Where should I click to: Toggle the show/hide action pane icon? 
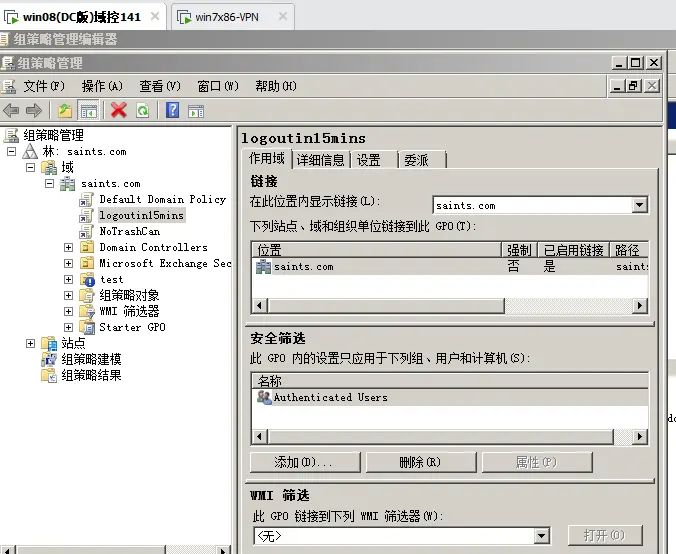point(196,111)
